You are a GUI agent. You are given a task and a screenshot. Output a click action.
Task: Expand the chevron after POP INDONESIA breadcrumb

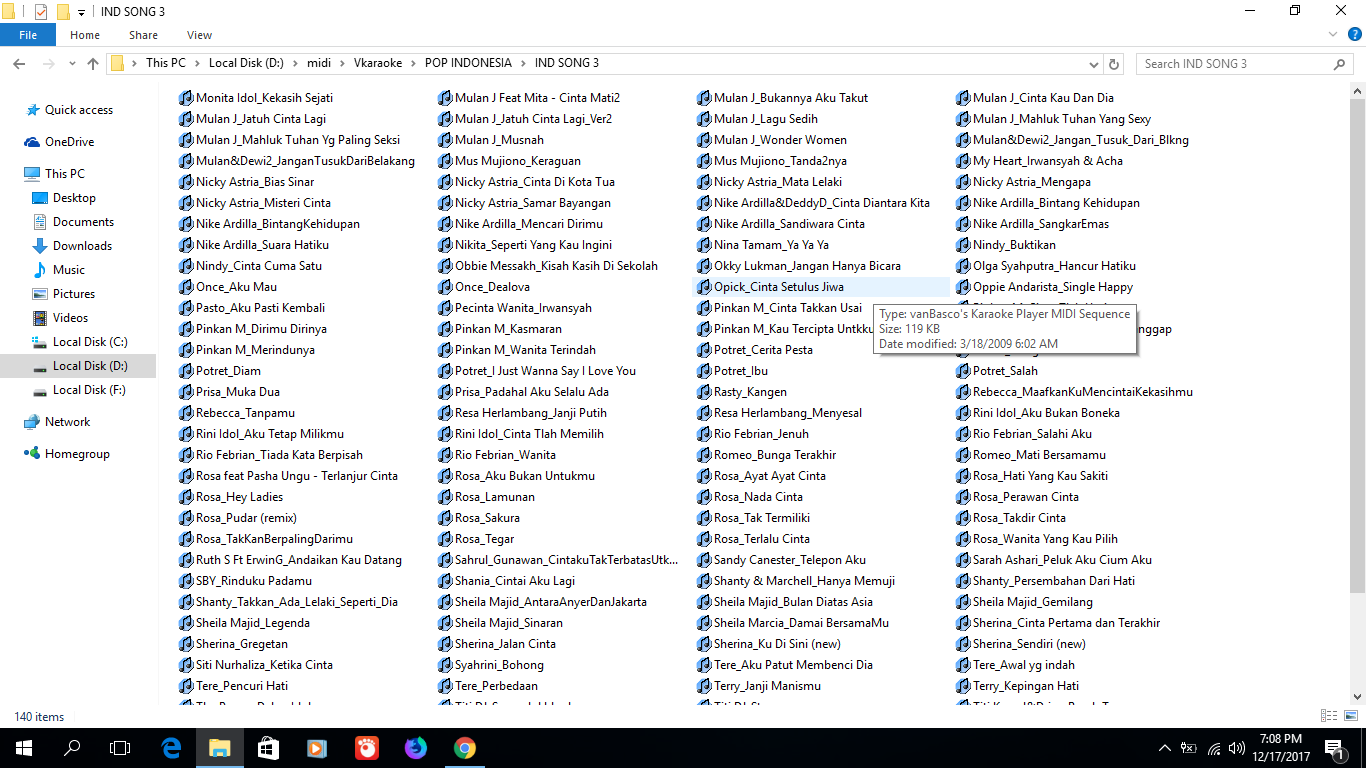522,63
